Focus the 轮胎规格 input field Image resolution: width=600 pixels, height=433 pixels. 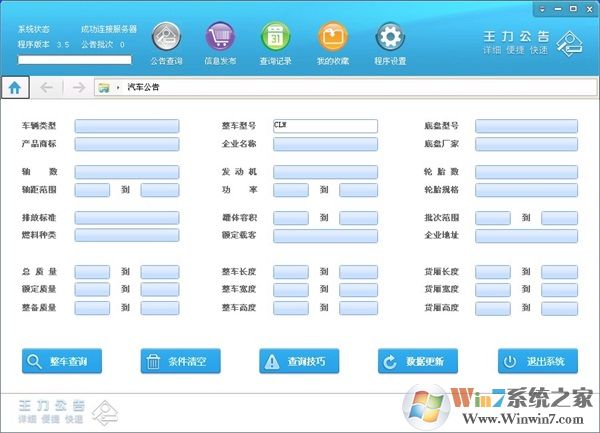click(x=527, y=190)
